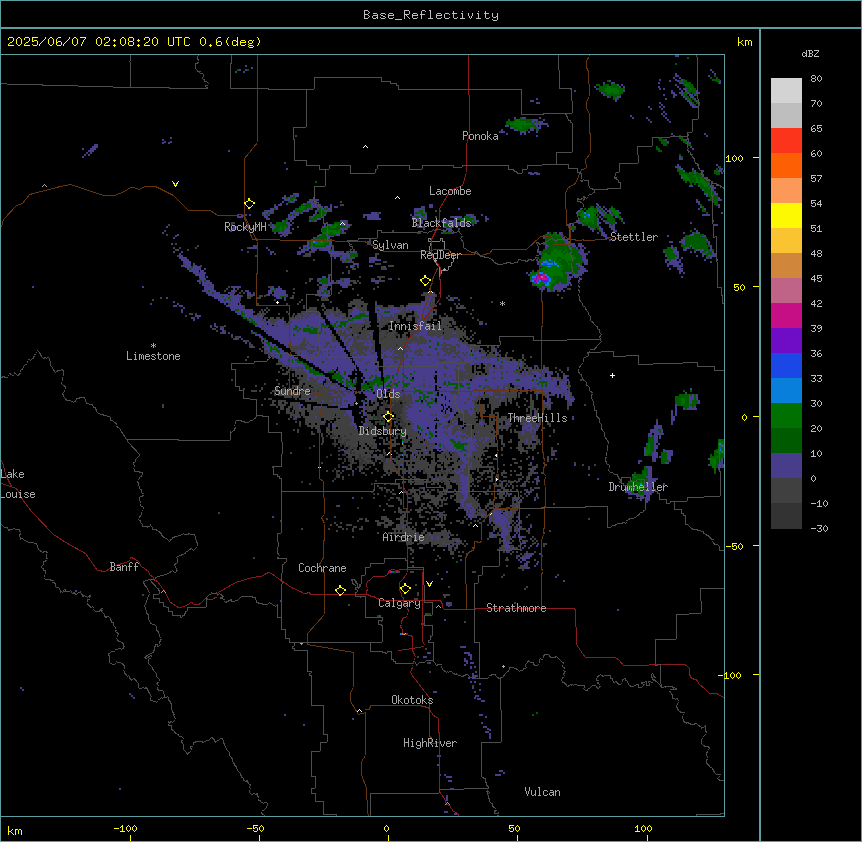Click the yellow V marker northeast of Calgary
Viewport: 862px width, 842px height.
click(429, 584)
